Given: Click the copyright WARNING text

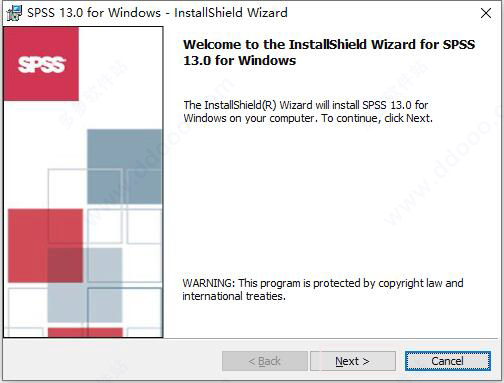Looking at the screenshot, I should [323, 289].
